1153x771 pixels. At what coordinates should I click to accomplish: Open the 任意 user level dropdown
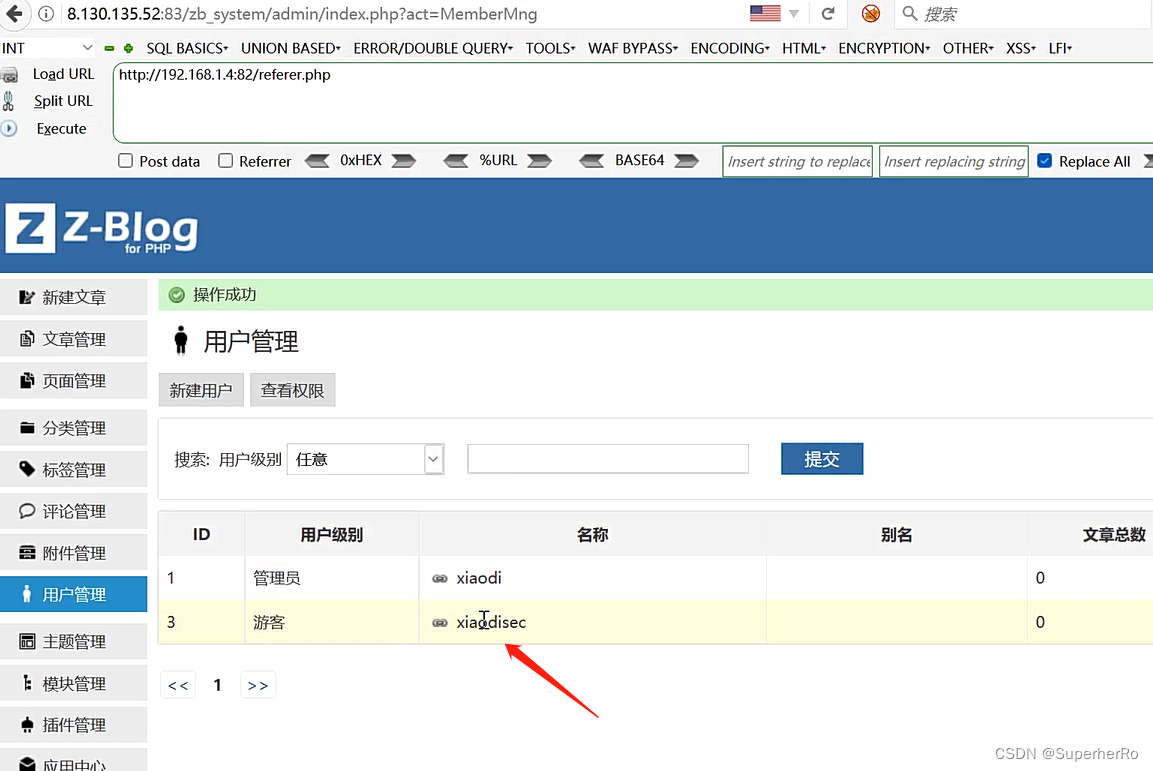[x=365, y=458]
